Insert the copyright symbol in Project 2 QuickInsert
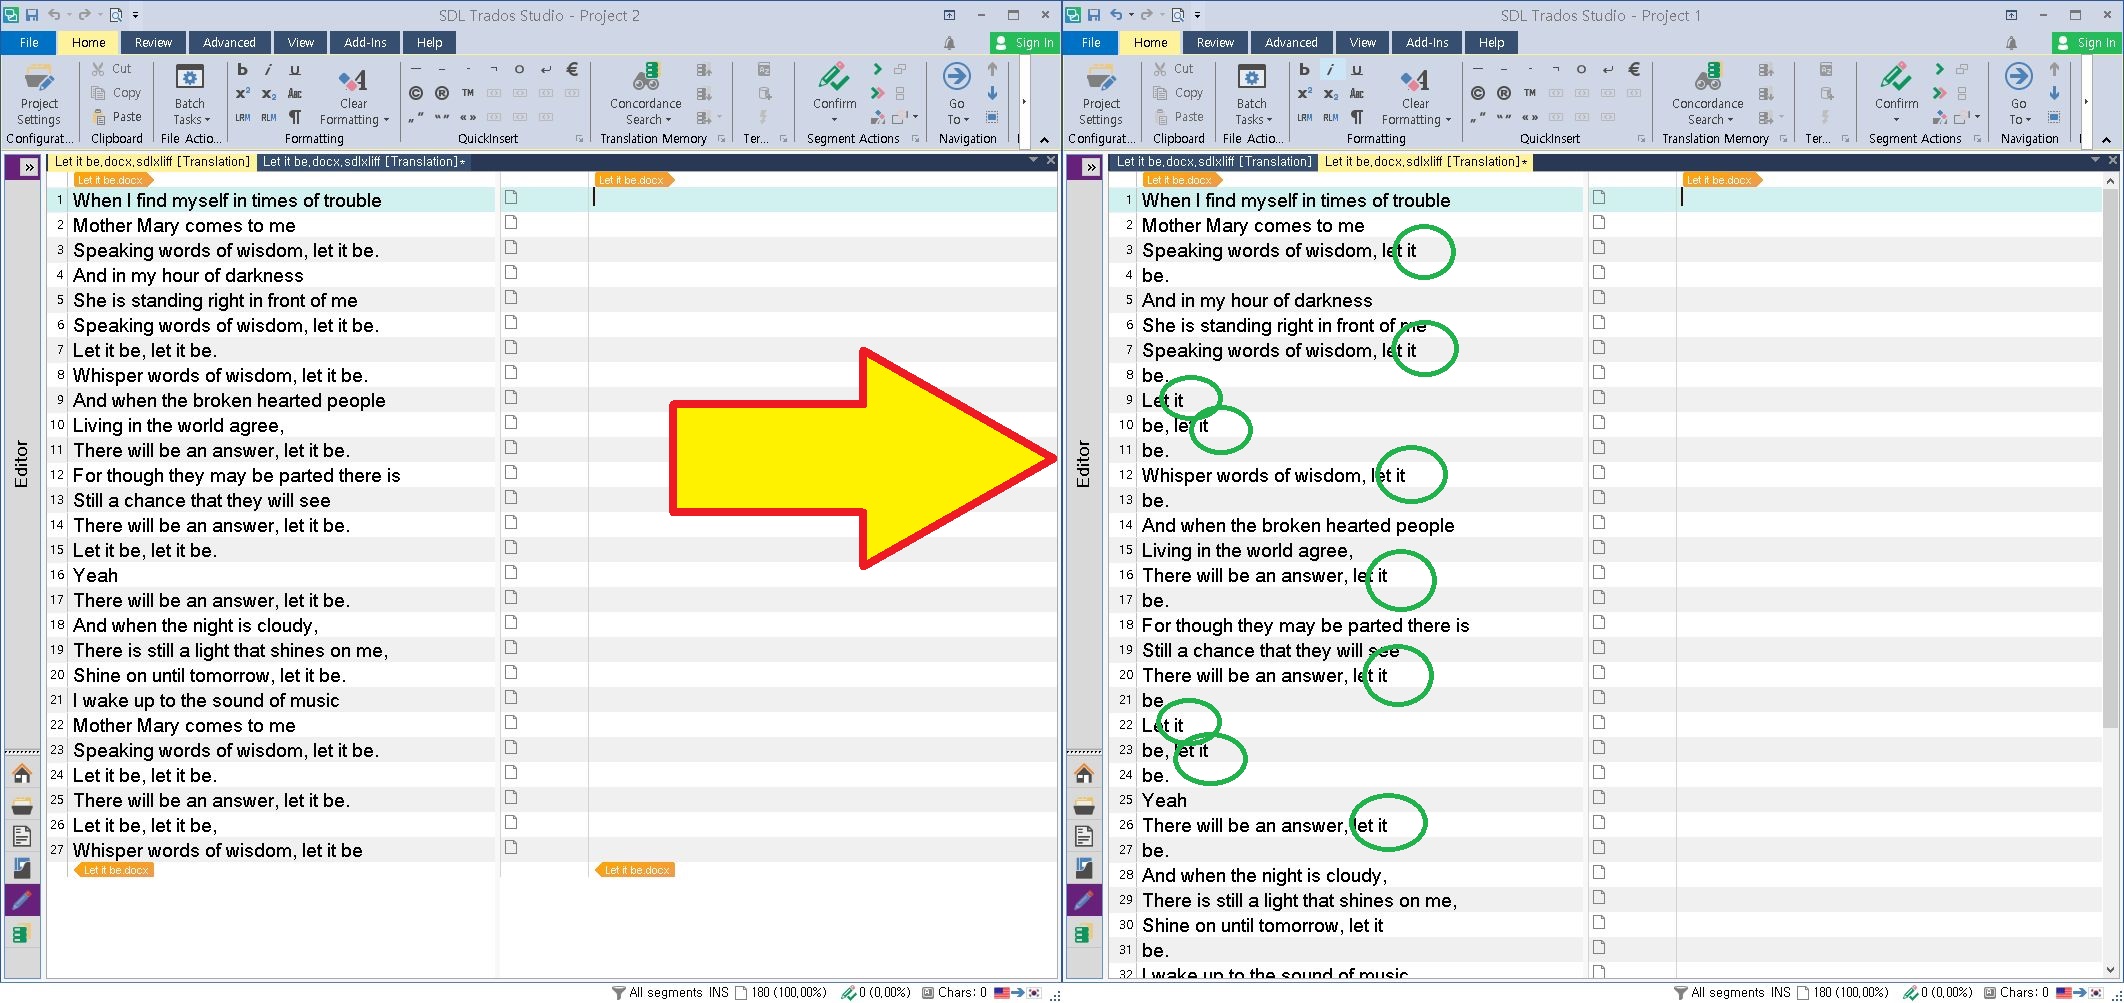Viewport: 2124px width, 1003px height. (x=416, y=93)
